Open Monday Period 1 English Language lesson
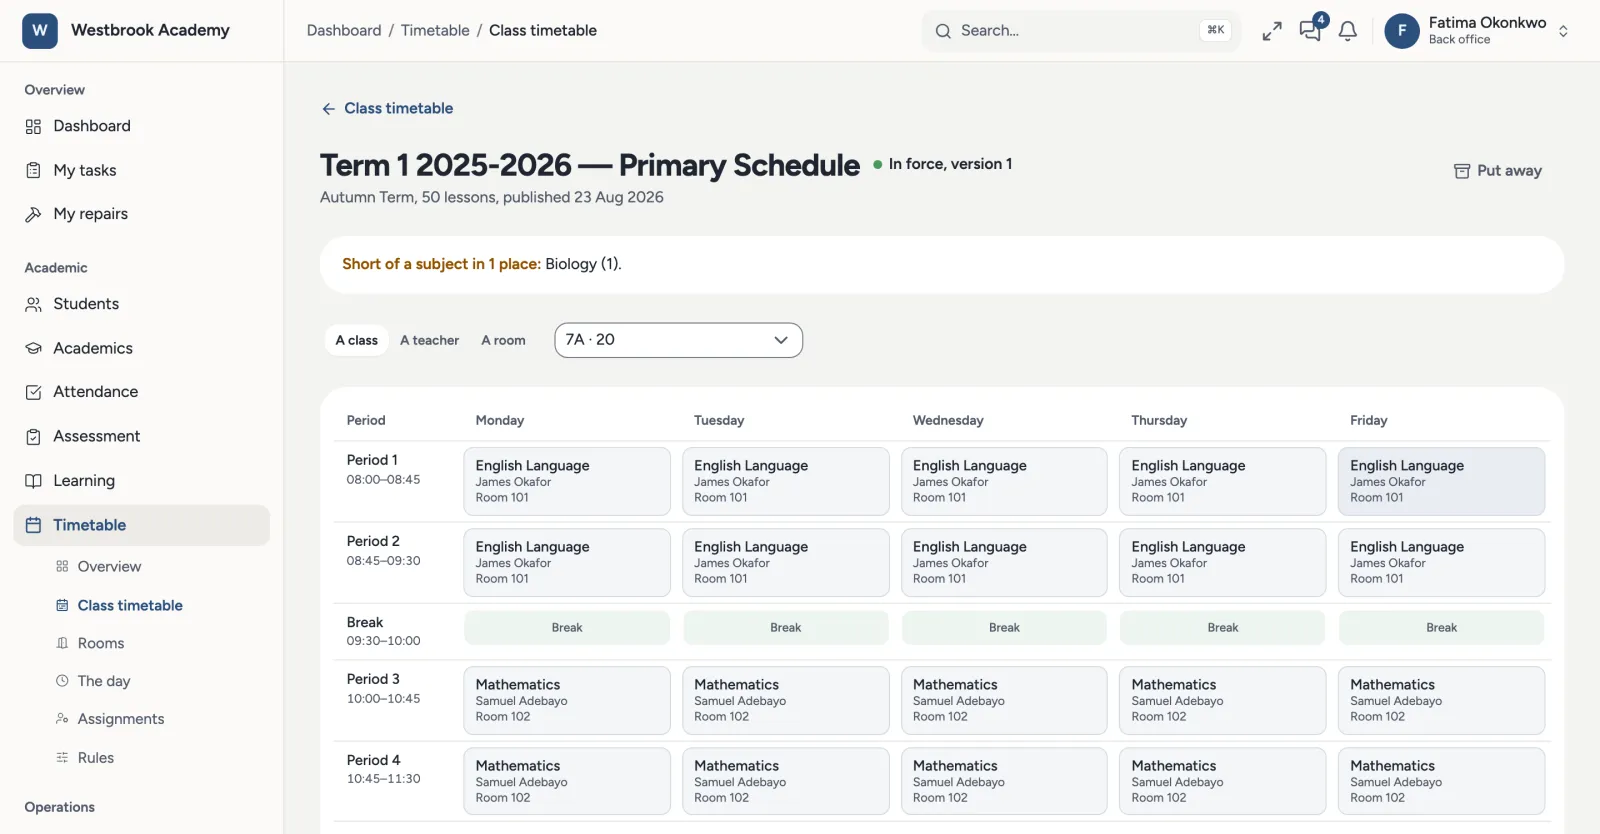Screen dimensions: 1600x834 tap(567, 481)
